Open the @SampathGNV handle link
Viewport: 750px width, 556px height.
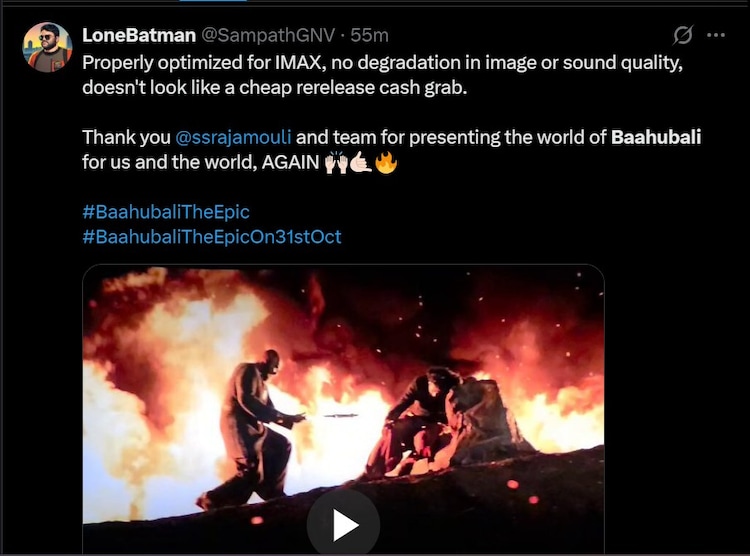(265, 35)
